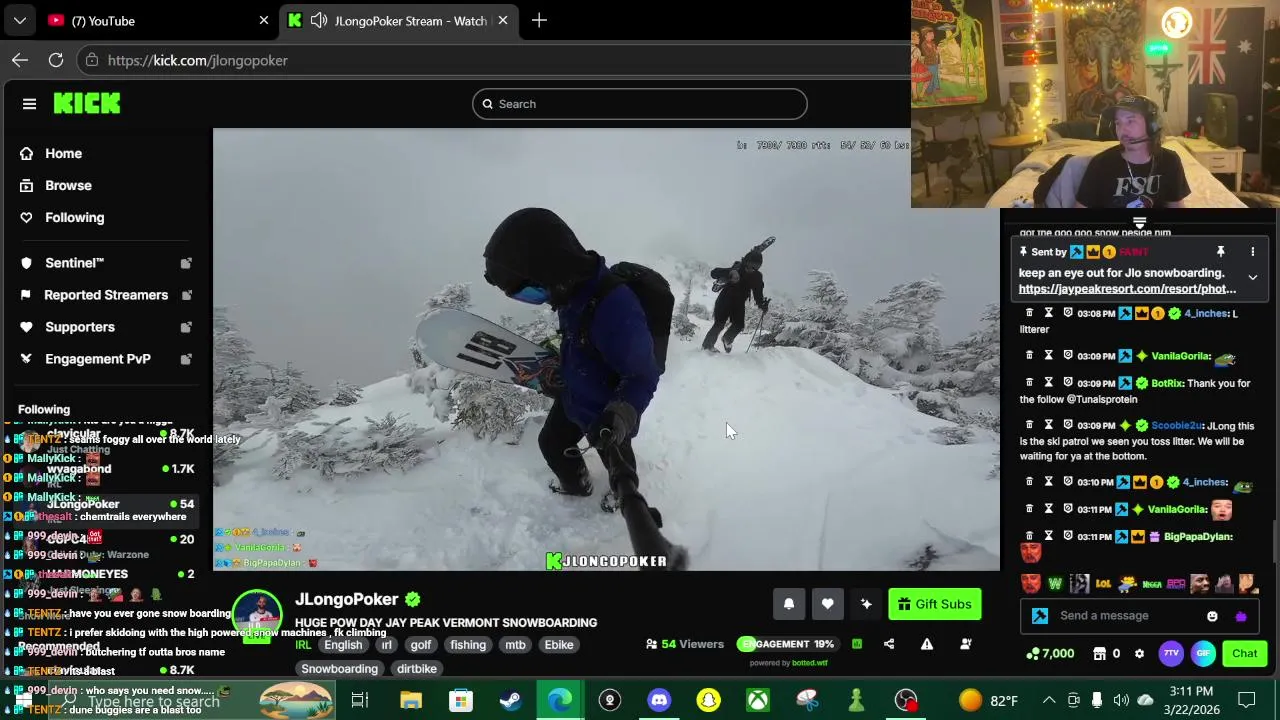The height and width of the screenshot is (720, 1280).
Task: Reload the page
Action: coord(56,60)
